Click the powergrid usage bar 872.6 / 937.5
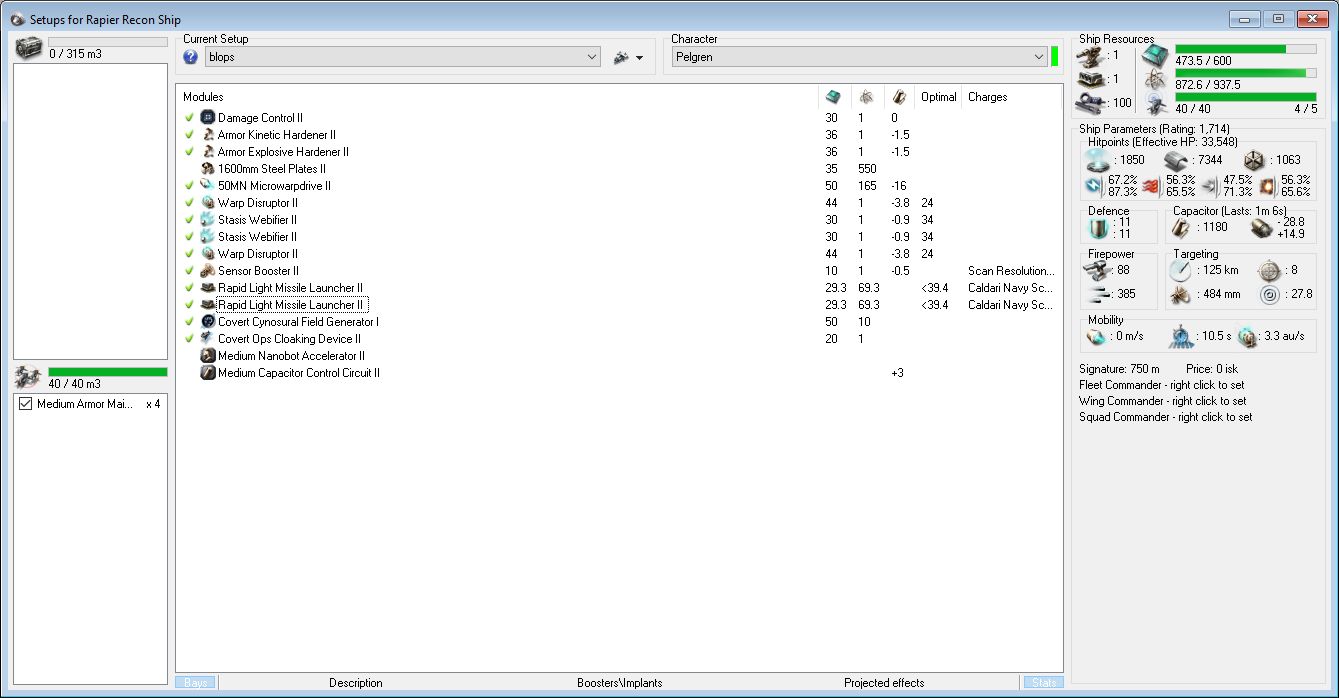Viewport: 1339px width, 698px height. click(x=1245, y=73)
